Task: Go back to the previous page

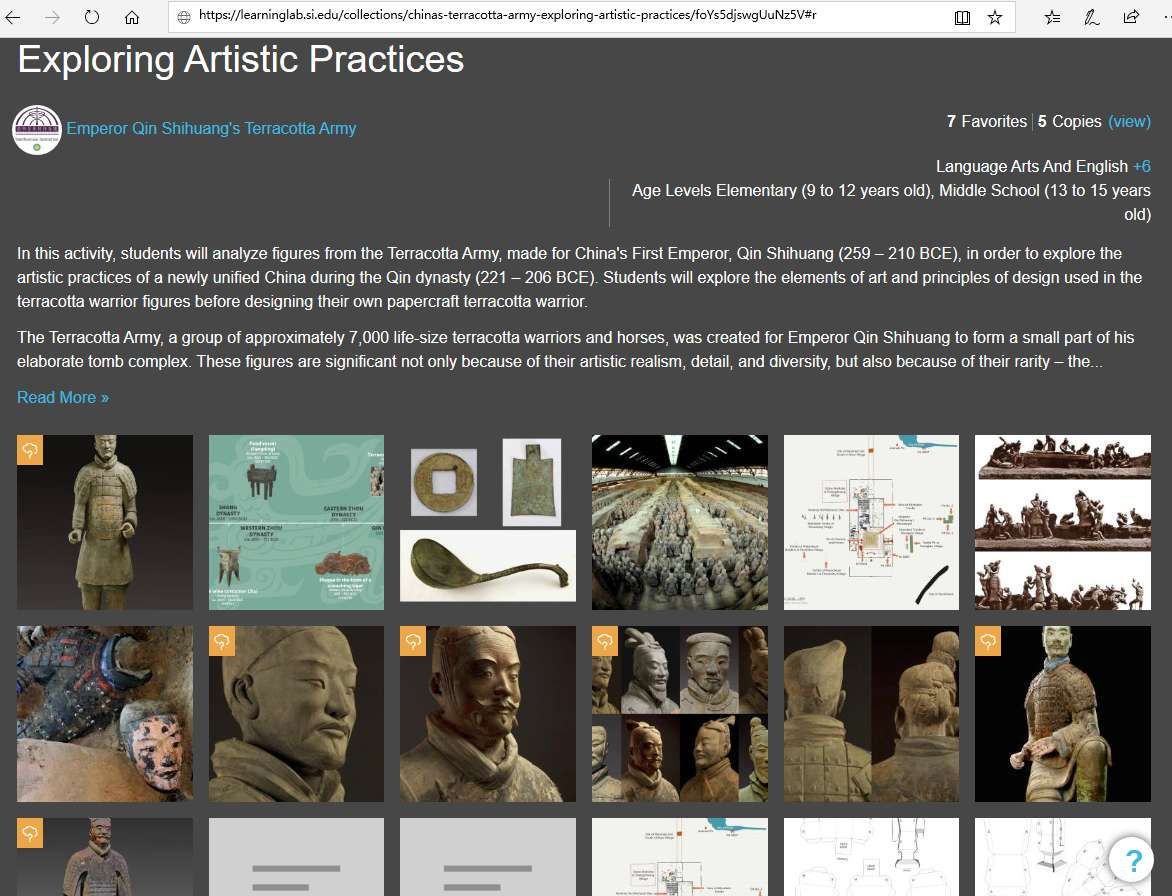Action: pos(14,17)
